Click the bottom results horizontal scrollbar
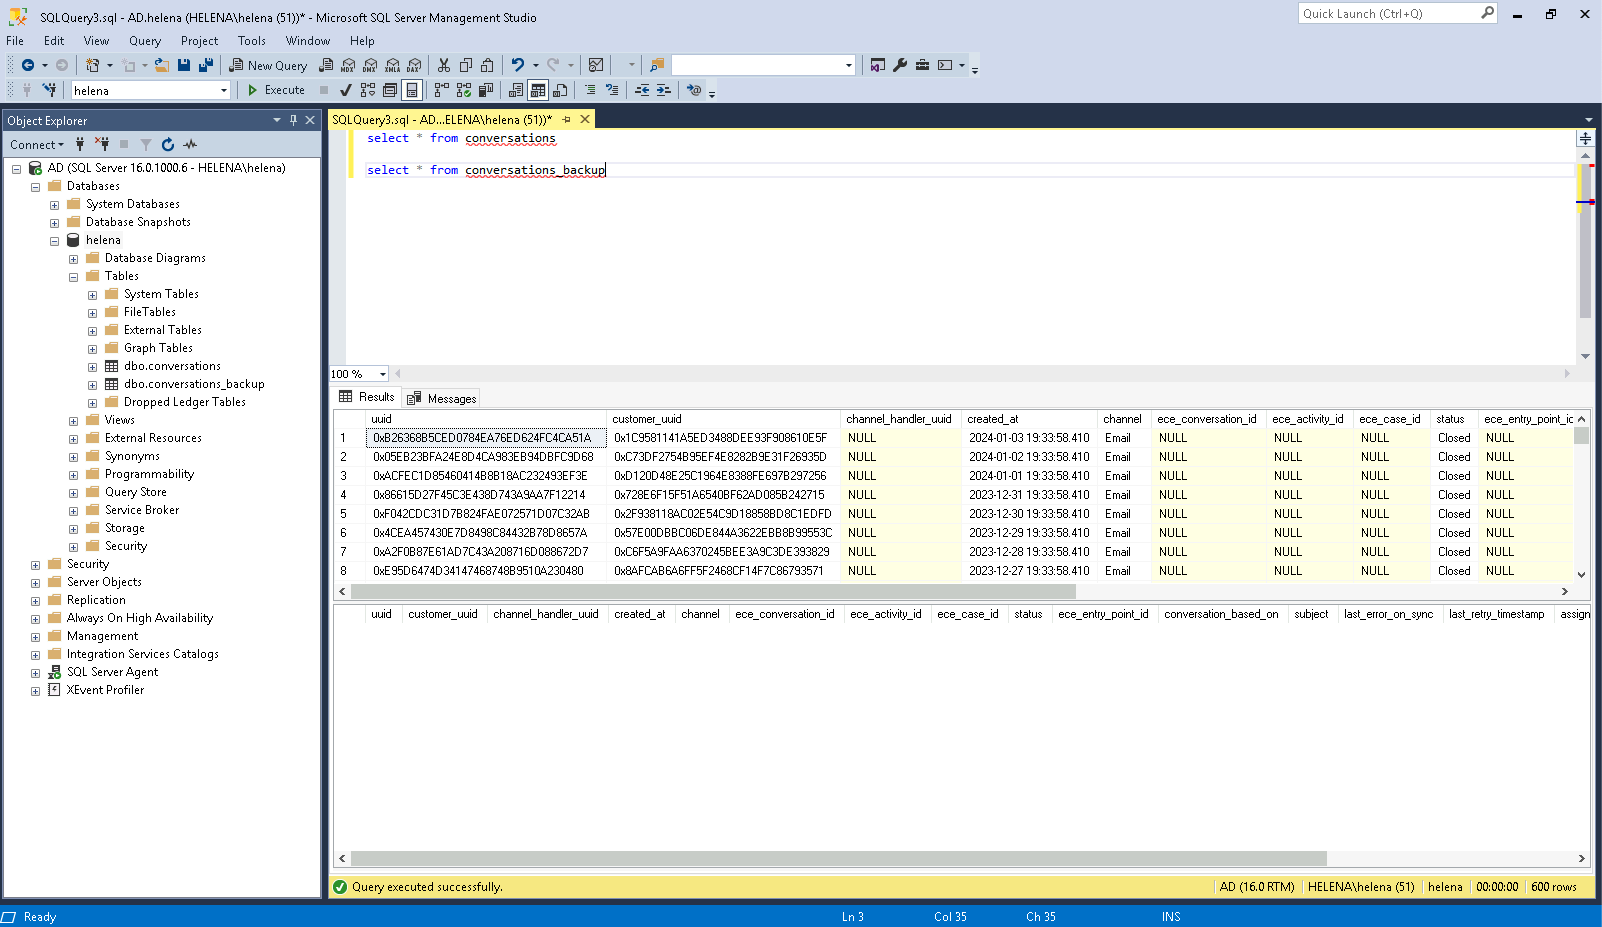The image size is (1602, 927). (838, 858)
